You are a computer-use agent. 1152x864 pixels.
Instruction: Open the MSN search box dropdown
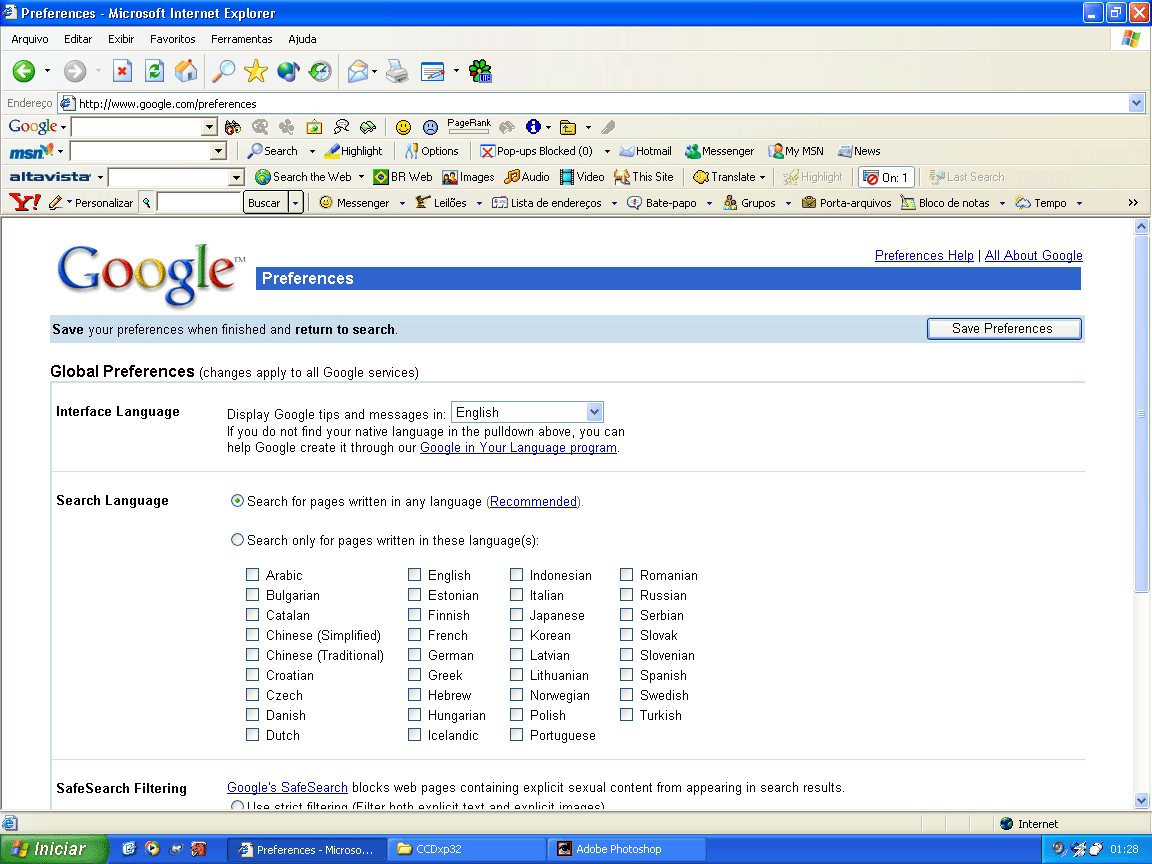click(x=218, y=151)
